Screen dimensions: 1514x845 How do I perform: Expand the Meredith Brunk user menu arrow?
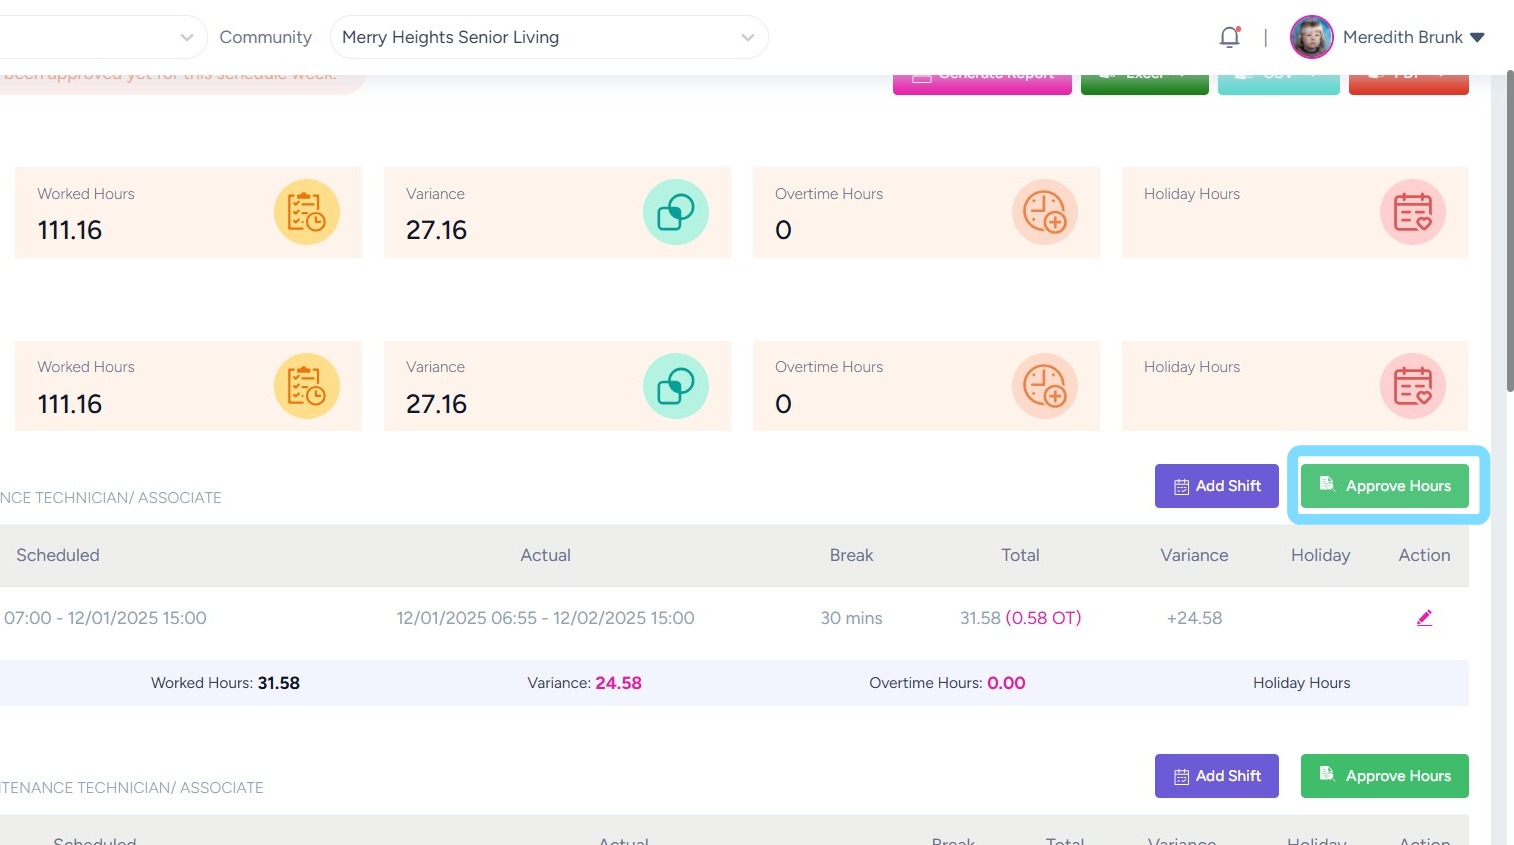[x=1477, y=37]
